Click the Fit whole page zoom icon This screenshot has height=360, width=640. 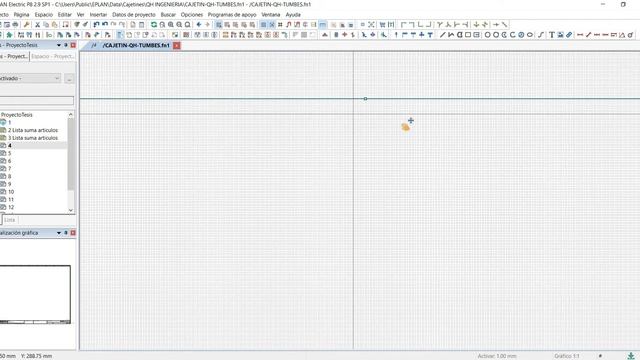pos(188,25)
